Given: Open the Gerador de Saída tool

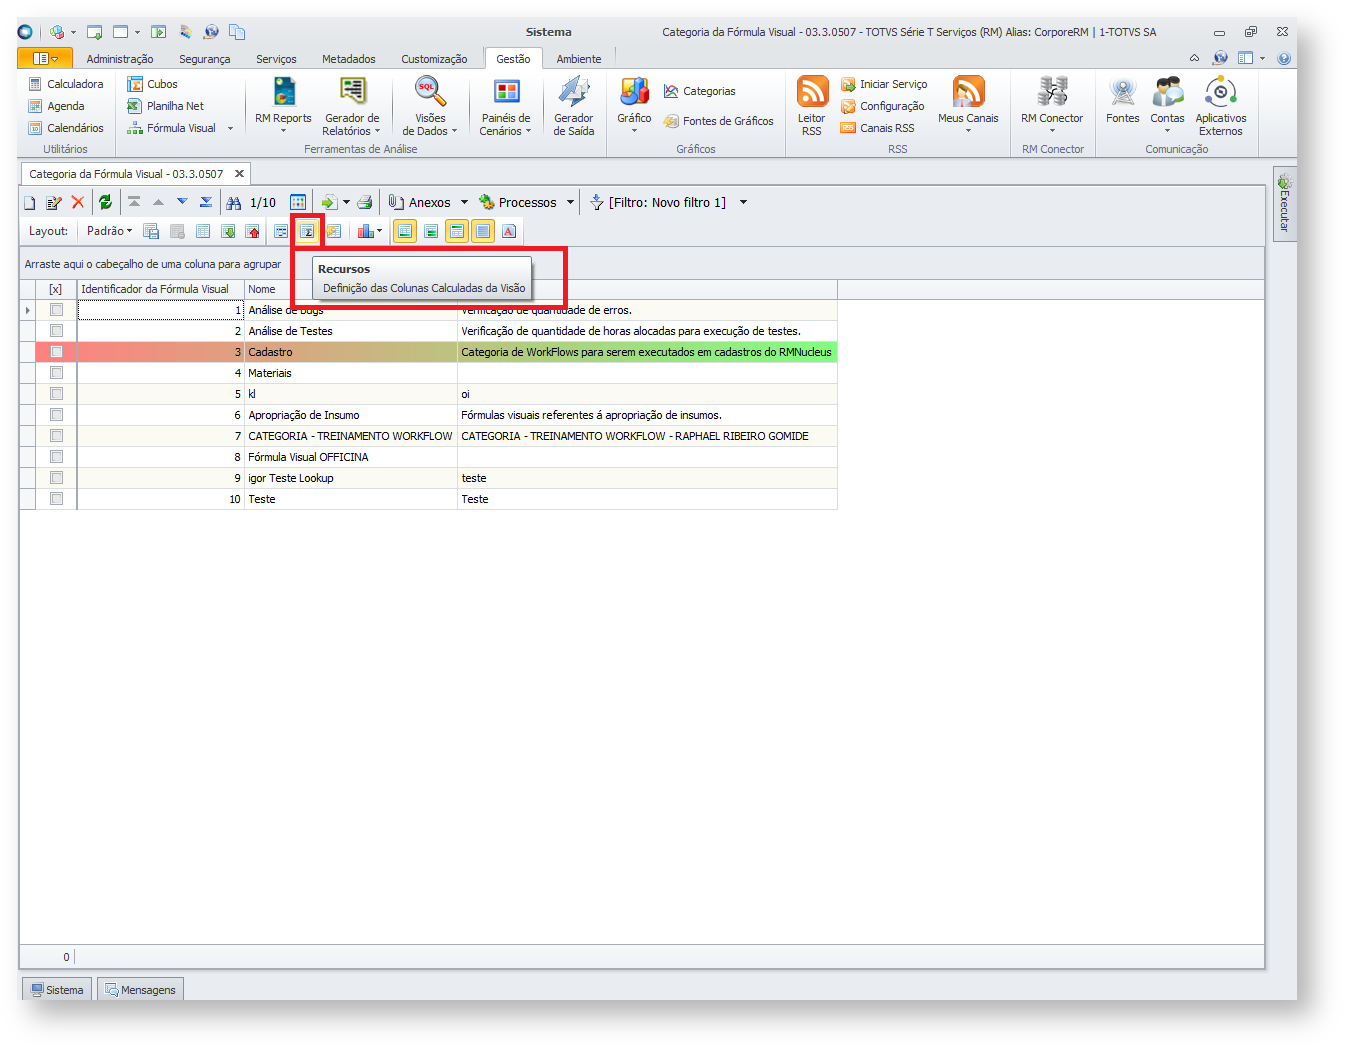Looking at the screenshot, I should (574, 105).
